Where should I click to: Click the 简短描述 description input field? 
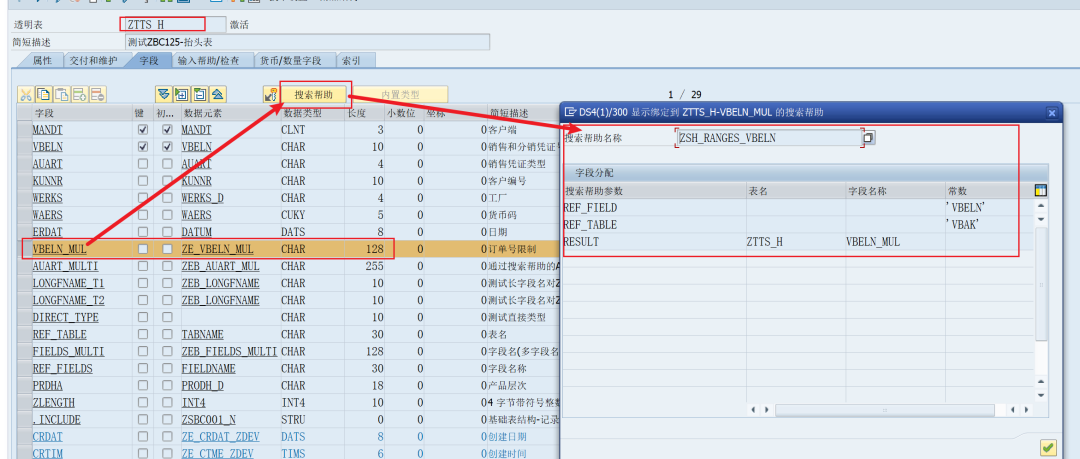[x=308, y=42]
